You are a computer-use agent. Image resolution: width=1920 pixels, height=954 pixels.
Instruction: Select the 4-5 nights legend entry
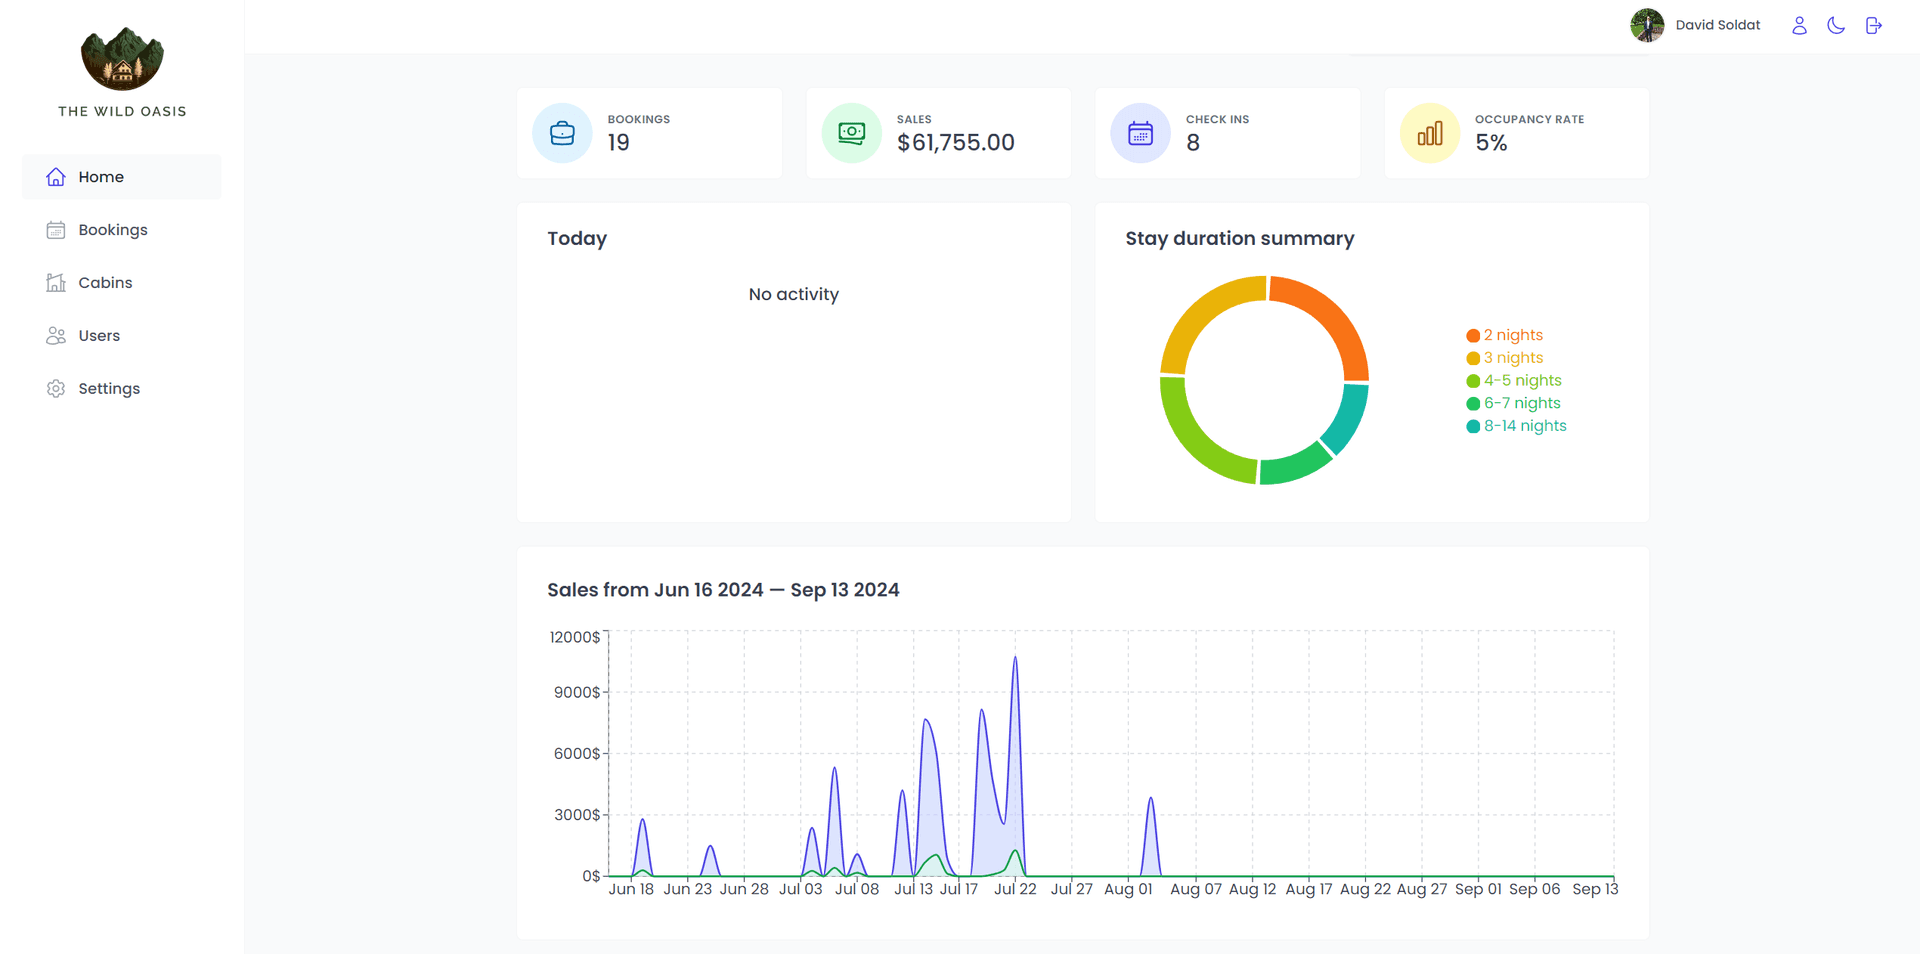coord(1522,381)
